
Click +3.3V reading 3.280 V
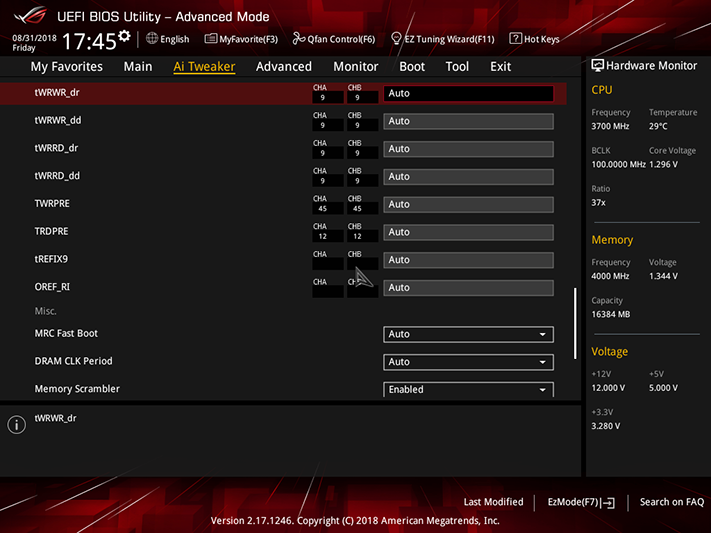(606, 426)
